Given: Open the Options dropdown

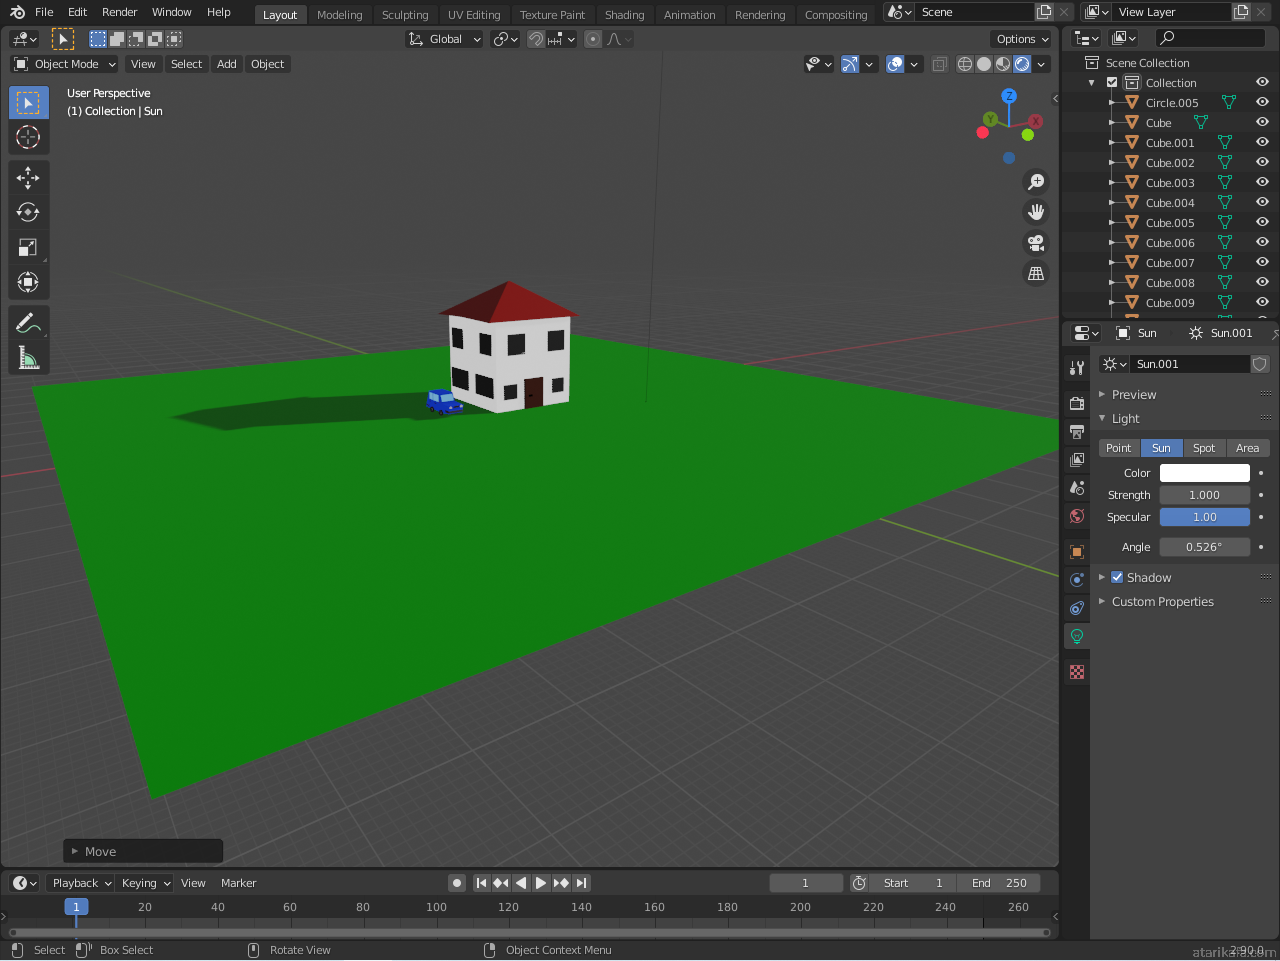Looking at the screenshot, I should pyautogui.click(x=1023, y=39).
